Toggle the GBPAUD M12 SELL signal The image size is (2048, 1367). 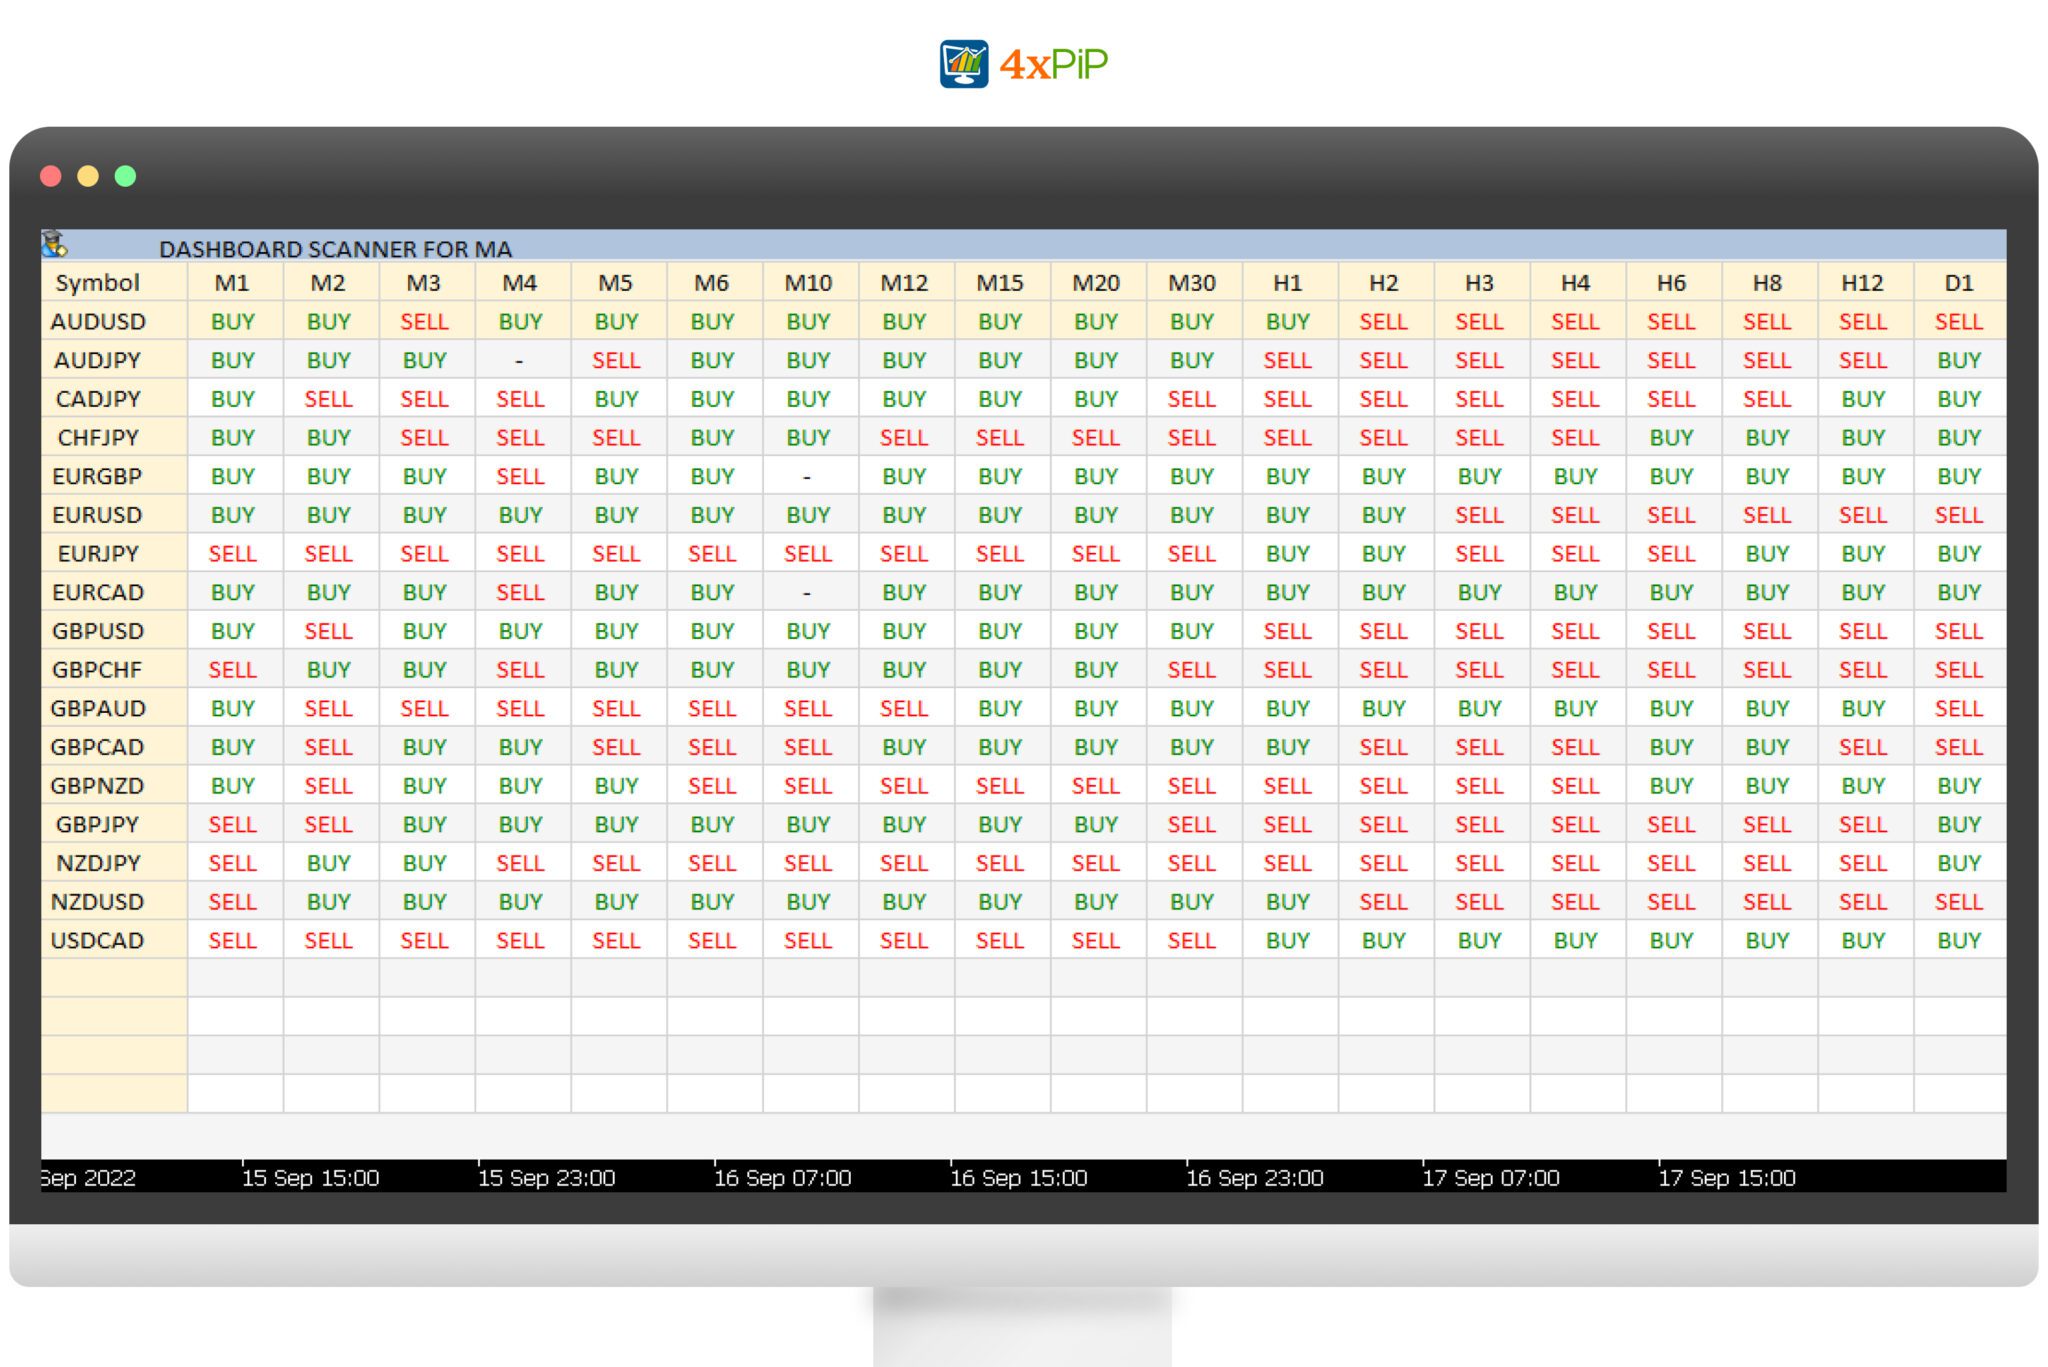click(x=905, y=708)
